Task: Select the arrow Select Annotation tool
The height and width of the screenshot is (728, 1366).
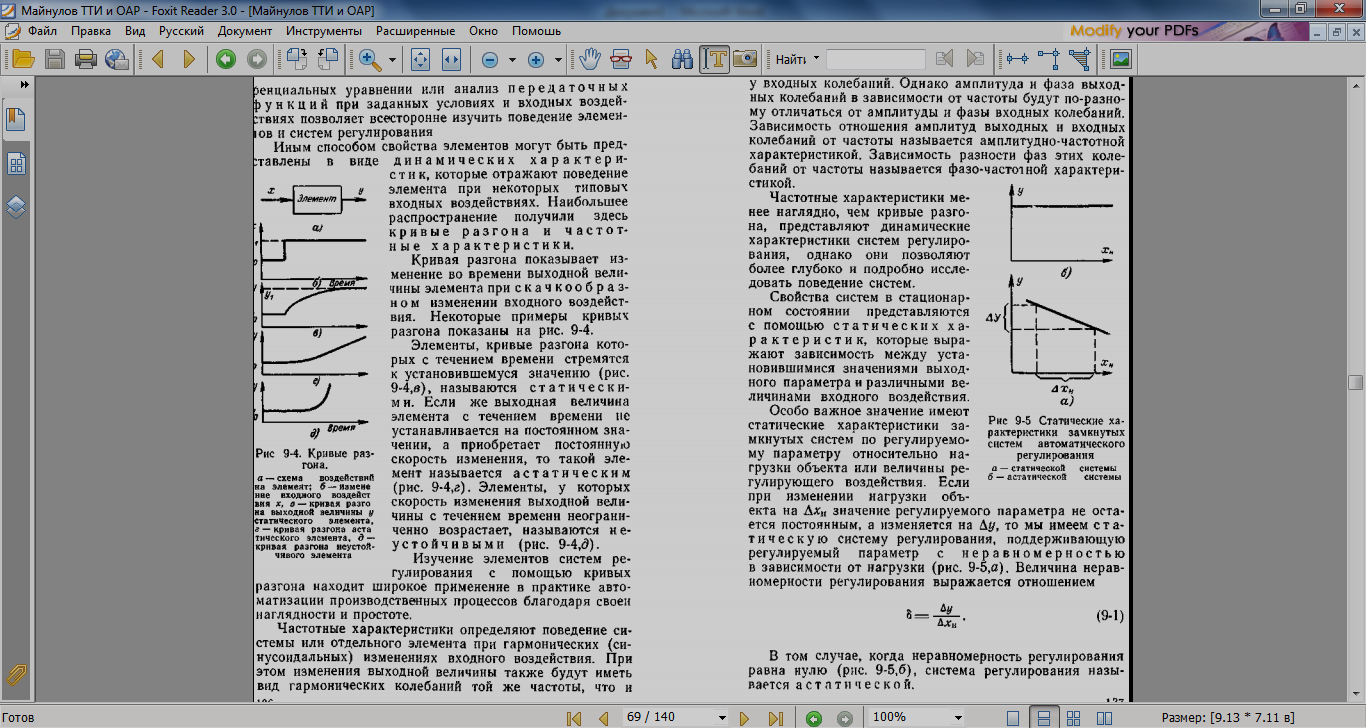Action: coord(652,59)
